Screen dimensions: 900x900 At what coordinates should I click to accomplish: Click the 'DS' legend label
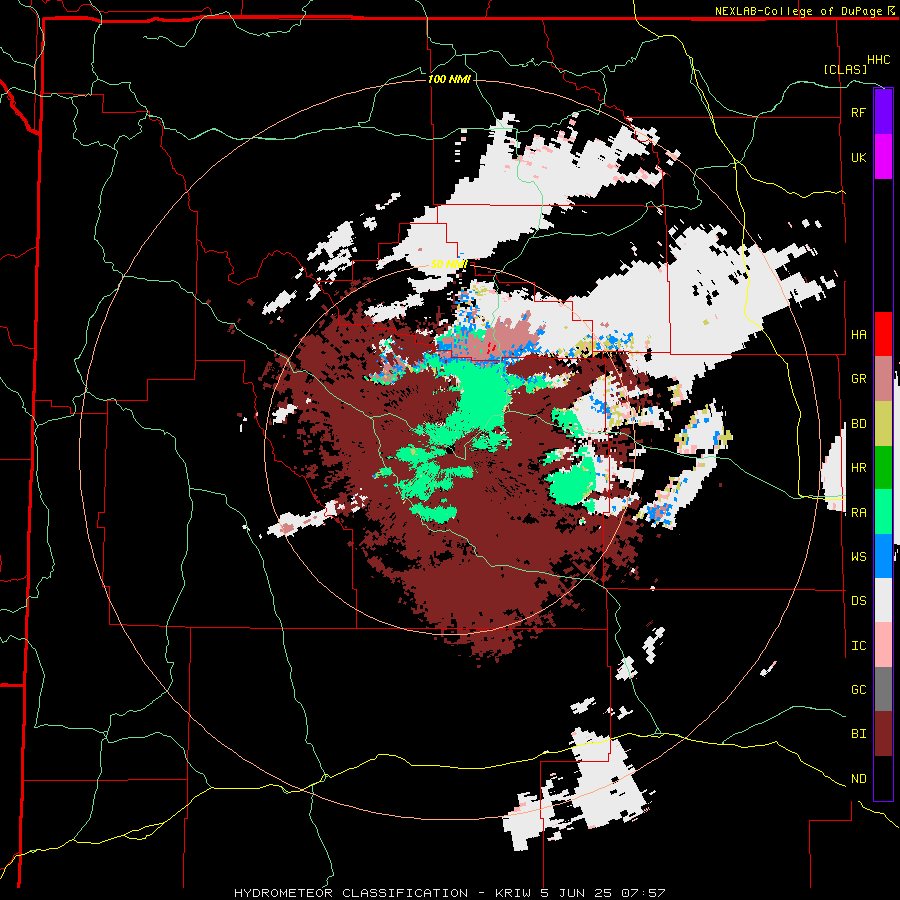point(858,601)
